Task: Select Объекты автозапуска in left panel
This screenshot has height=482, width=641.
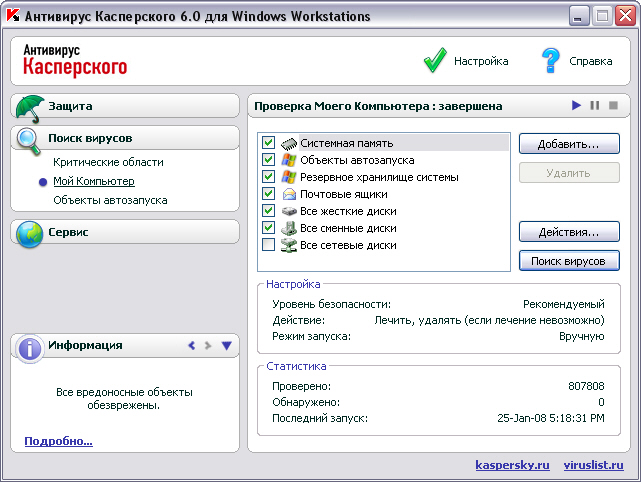Action: pos(110,200)
